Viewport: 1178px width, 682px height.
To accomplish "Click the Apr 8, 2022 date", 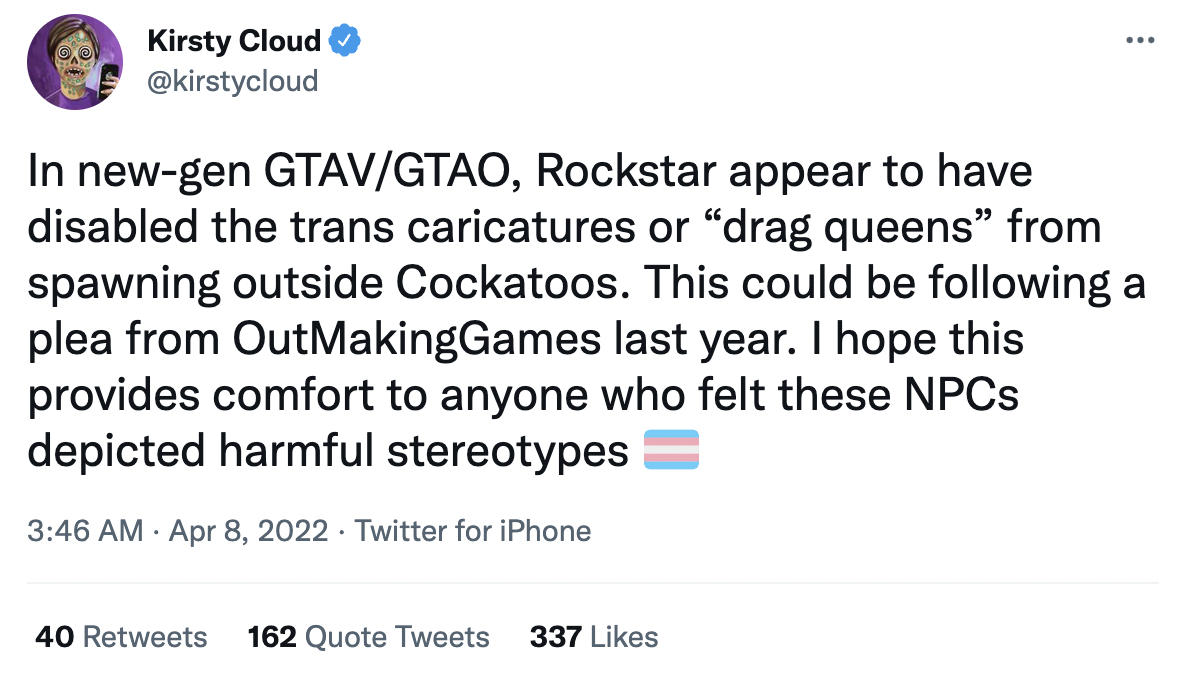I will pyautogui.click(x=249, y=531).
